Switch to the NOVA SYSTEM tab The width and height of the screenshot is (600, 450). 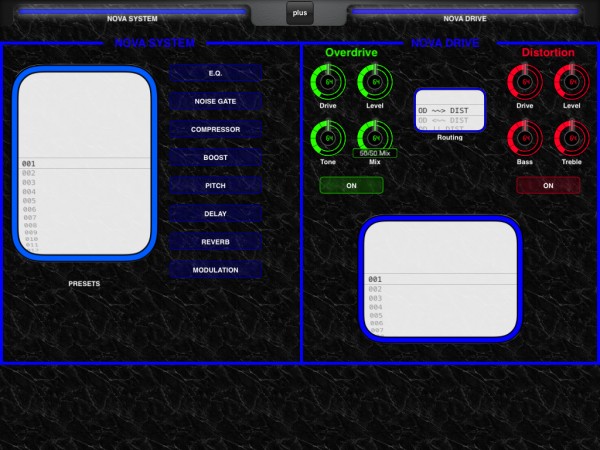click(x=132, y=14)
